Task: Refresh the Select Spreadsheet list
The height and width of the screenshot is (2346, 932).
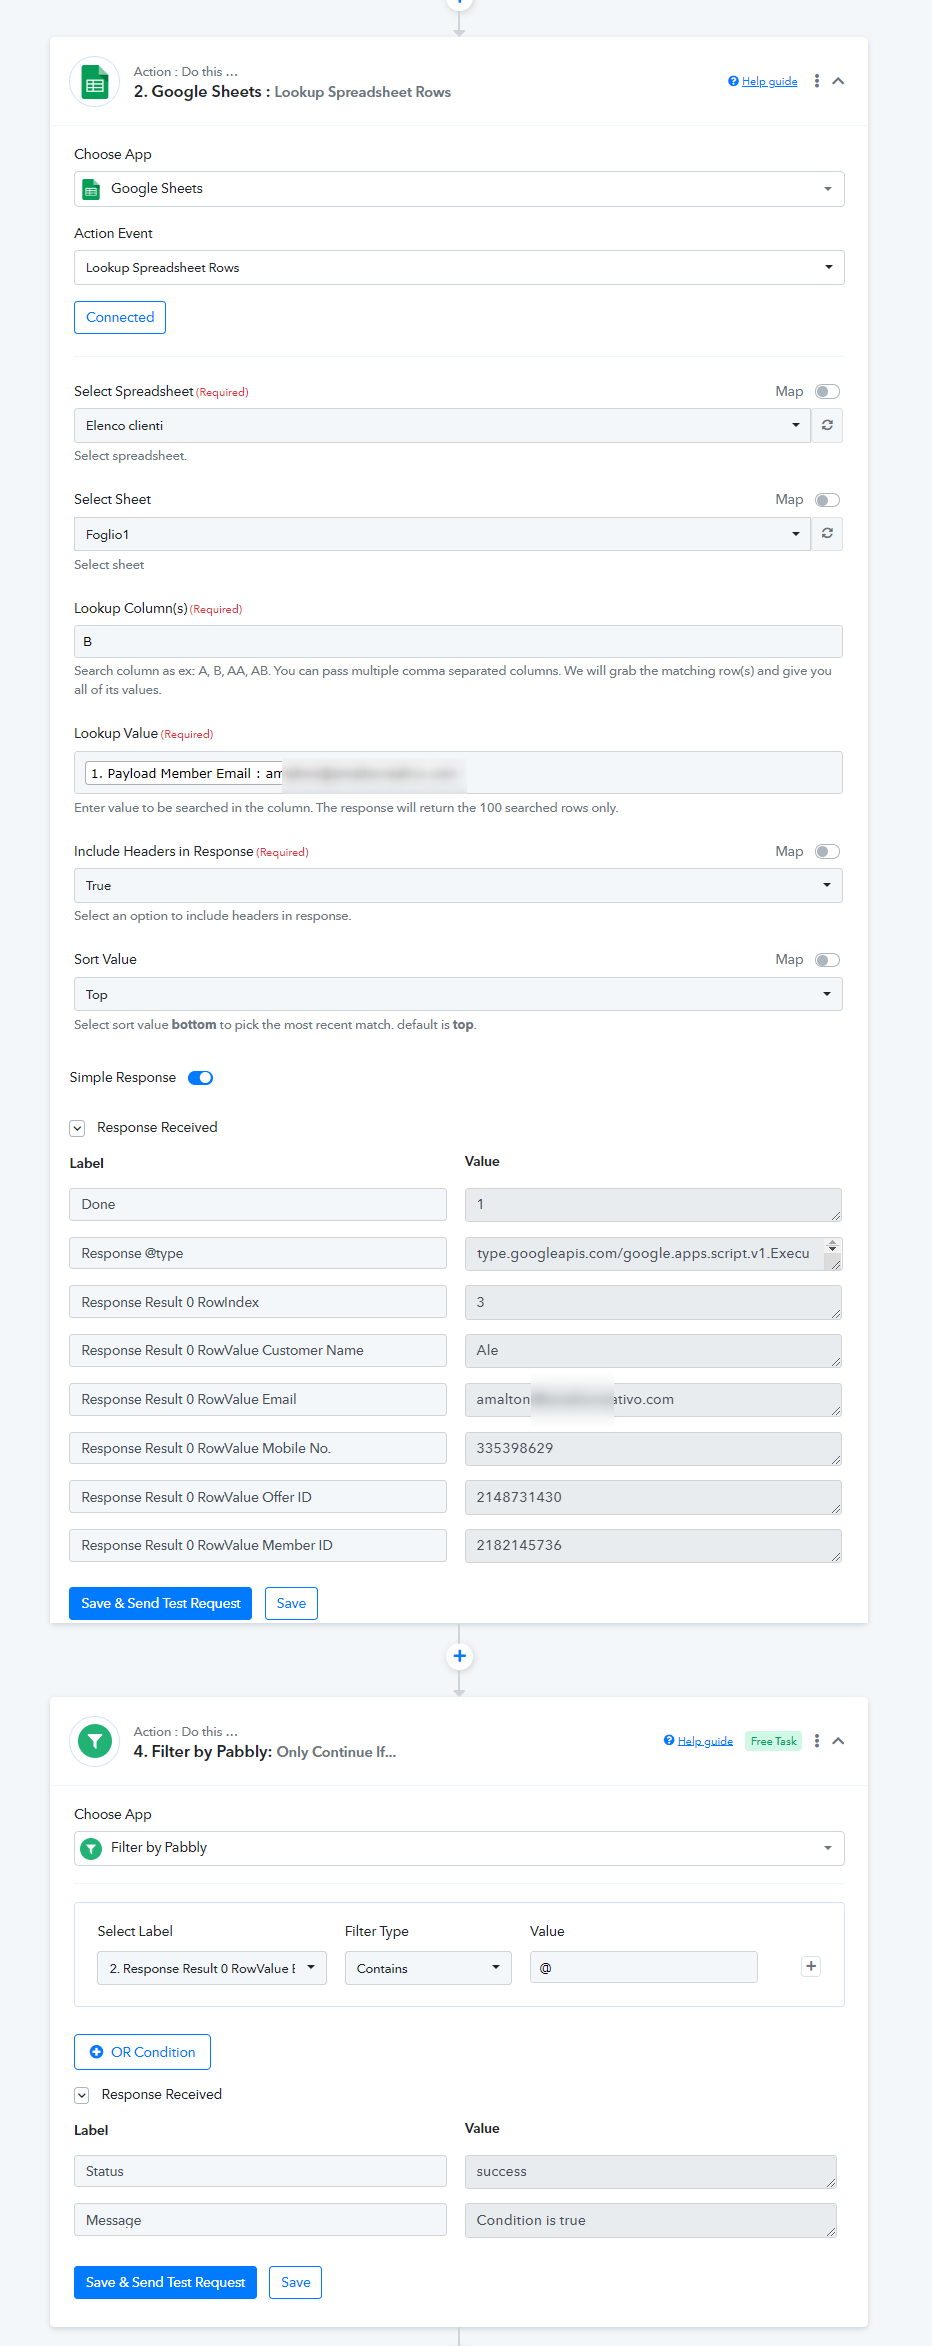Action: click(827, 425)
